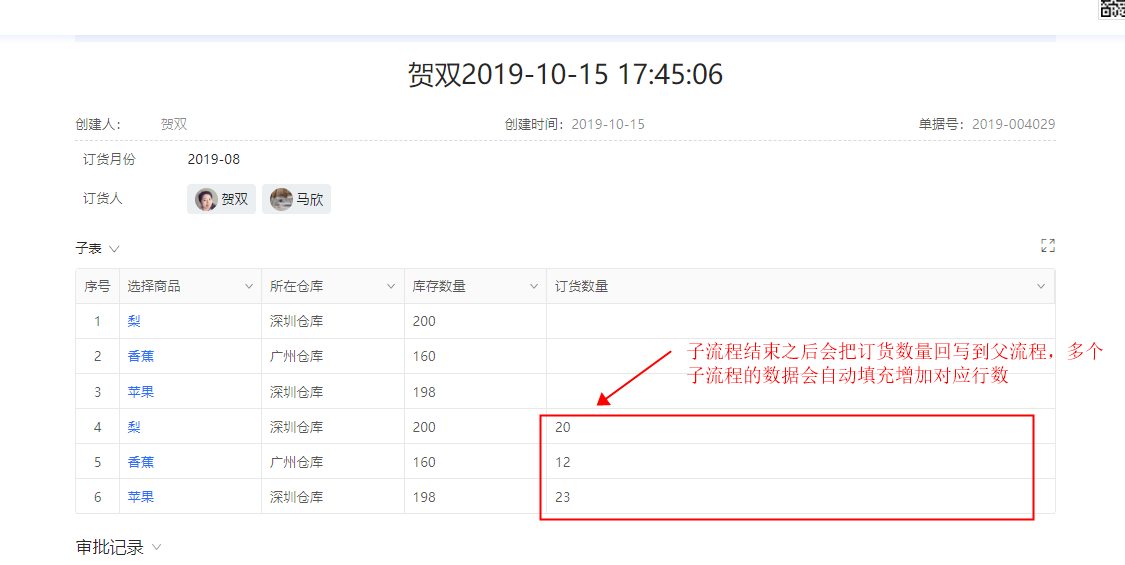Image resolution: width=1125 pixels, height=565 pixels.
Task: Open the 选择商品 column dropdown arrow
Action: [249, 286]
